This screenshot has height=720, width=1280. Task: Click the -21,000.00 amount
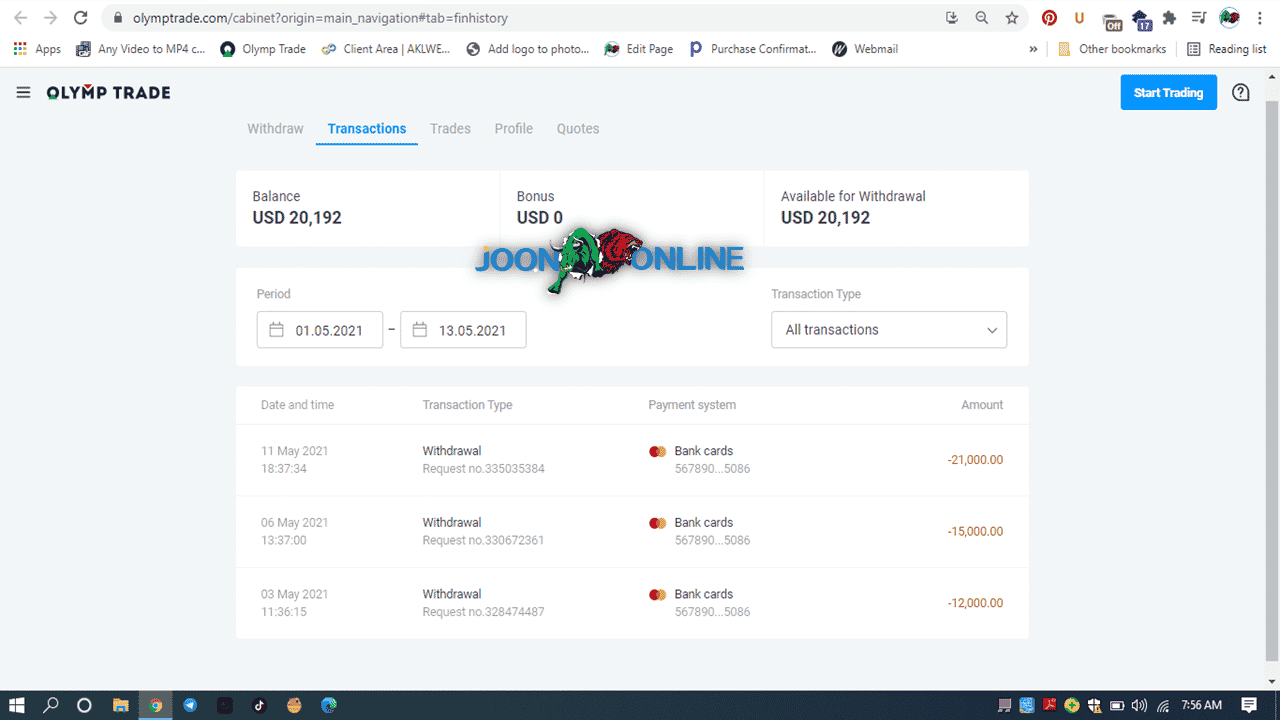(975, 460)
